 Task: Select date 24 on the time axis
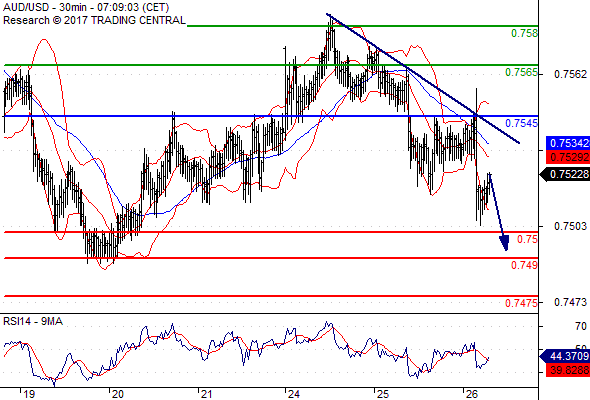point(293,394)
